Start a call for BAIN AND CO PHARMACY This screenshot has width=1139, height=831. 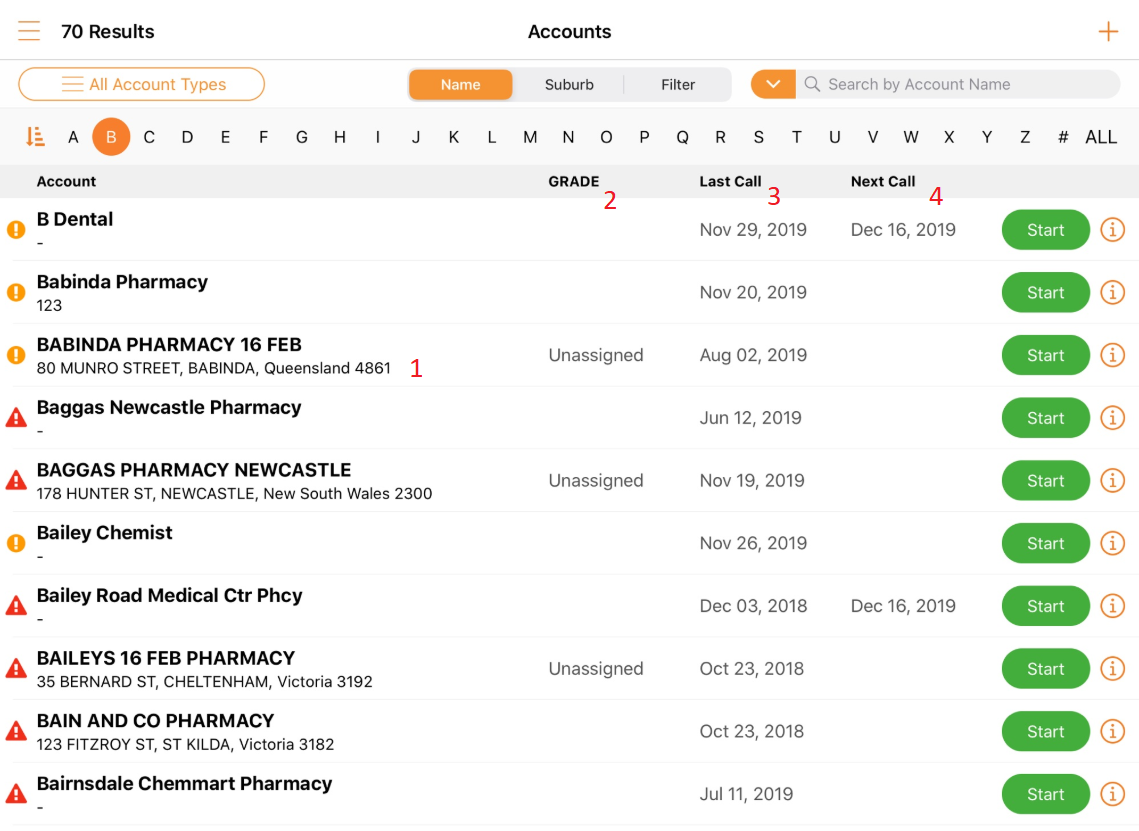[1045, 731]
